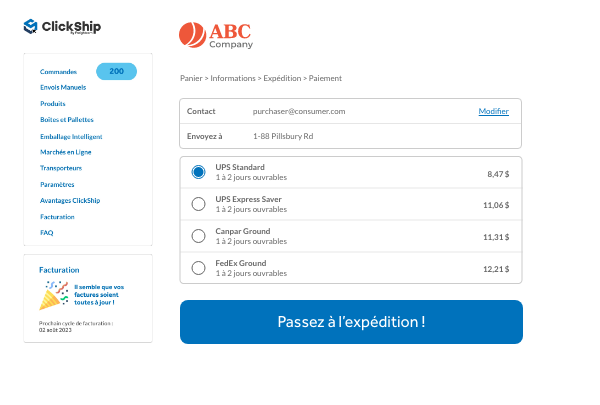Open Boîtes et Pallettes section
This screenshot has height=405, width=600.
[x=67, y=120]
